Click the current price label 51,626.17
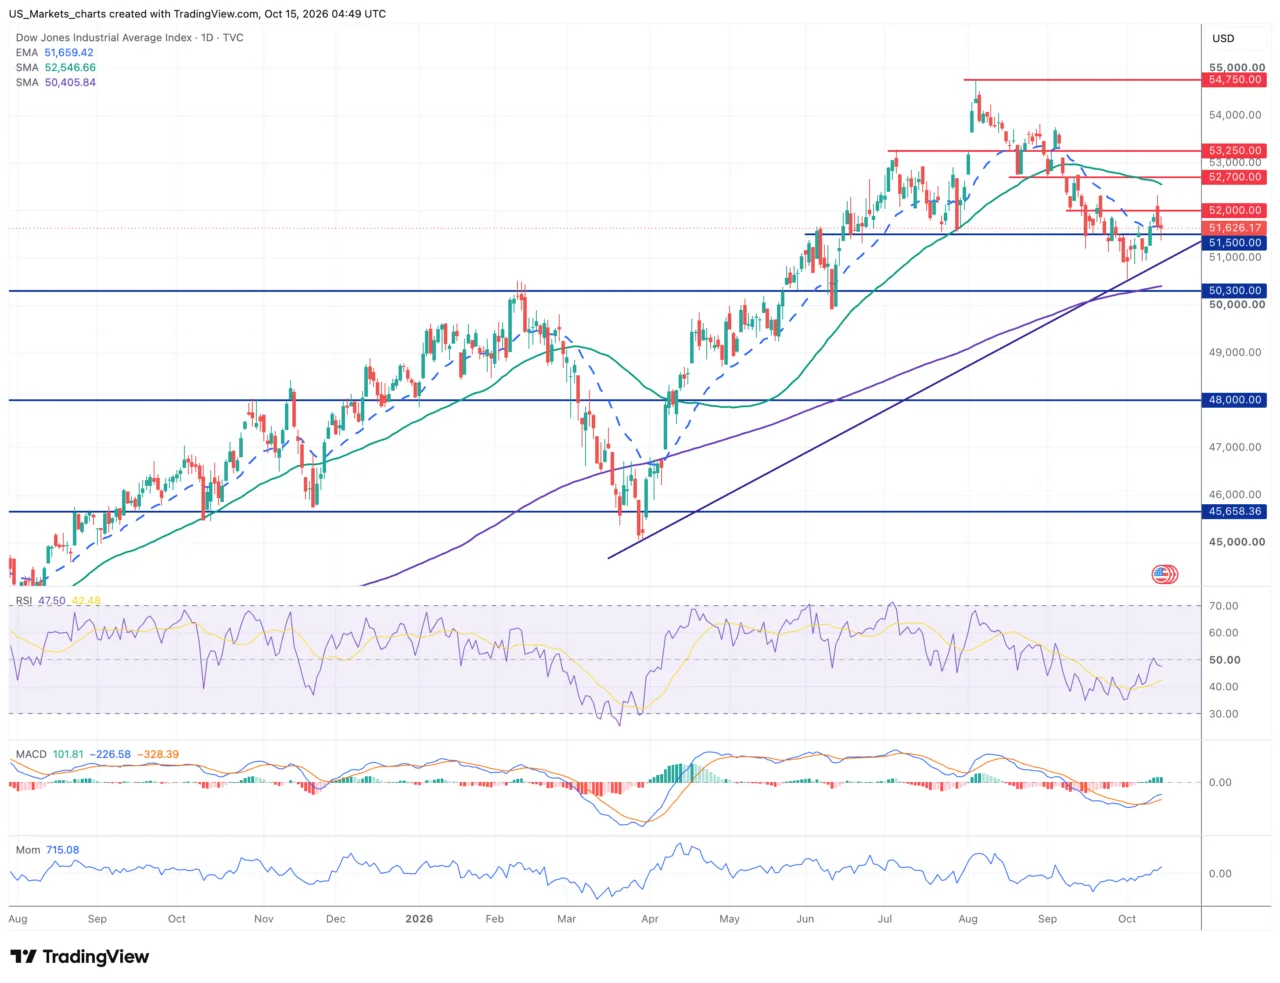Screen dimensions: 1280x983 pyautogui.click(x=1235, y=228)
